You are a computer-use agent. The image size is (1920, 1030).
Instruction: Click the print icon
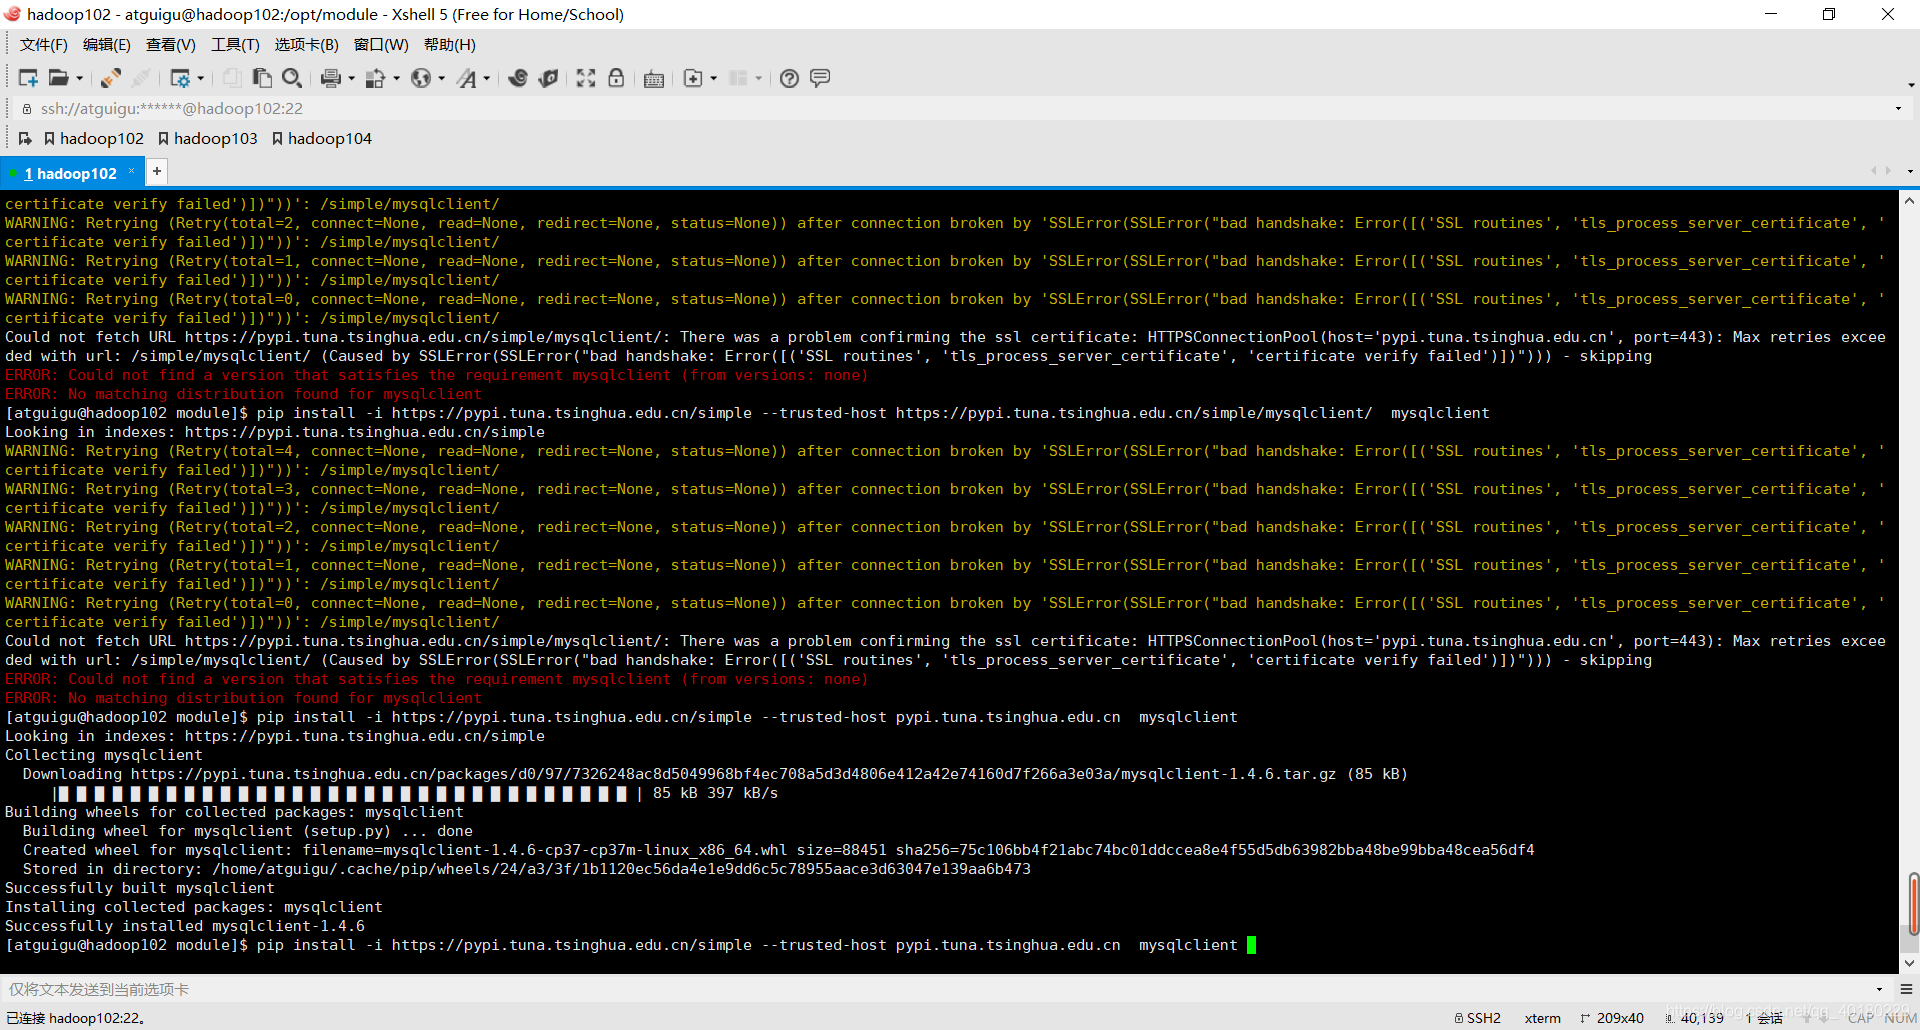pos(331,78)
